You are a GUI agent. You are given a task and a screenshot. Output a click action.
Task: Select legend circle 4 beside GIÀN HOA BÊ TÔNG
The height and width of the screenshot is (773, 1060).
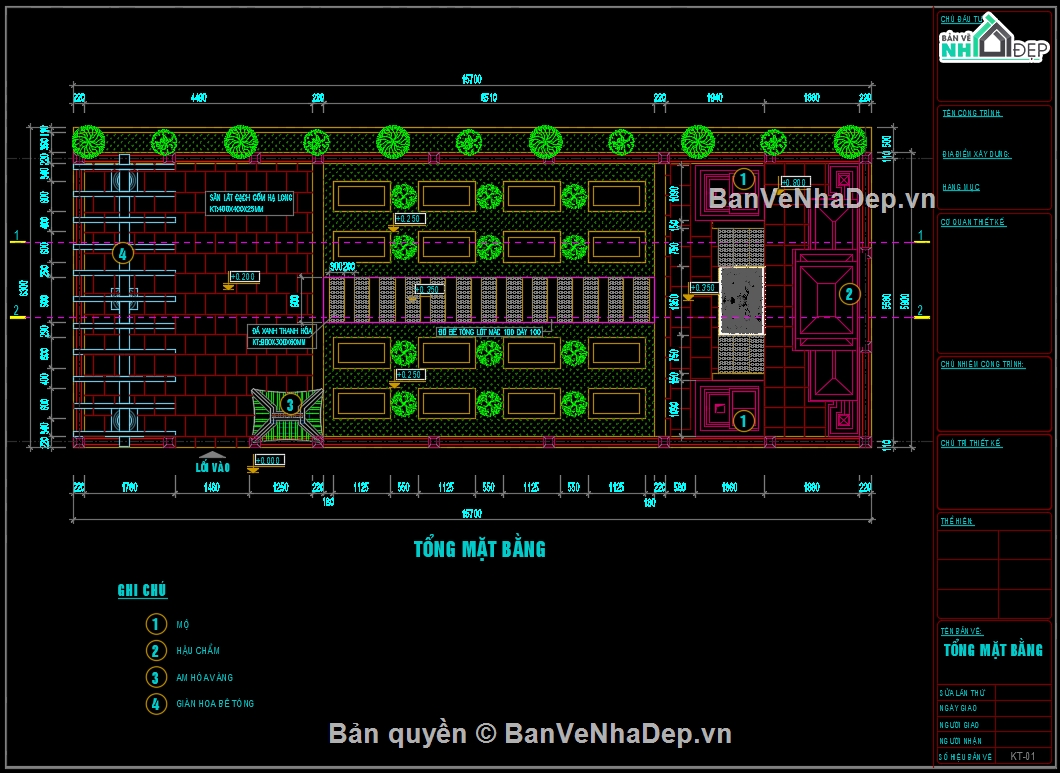pos(156,704)
